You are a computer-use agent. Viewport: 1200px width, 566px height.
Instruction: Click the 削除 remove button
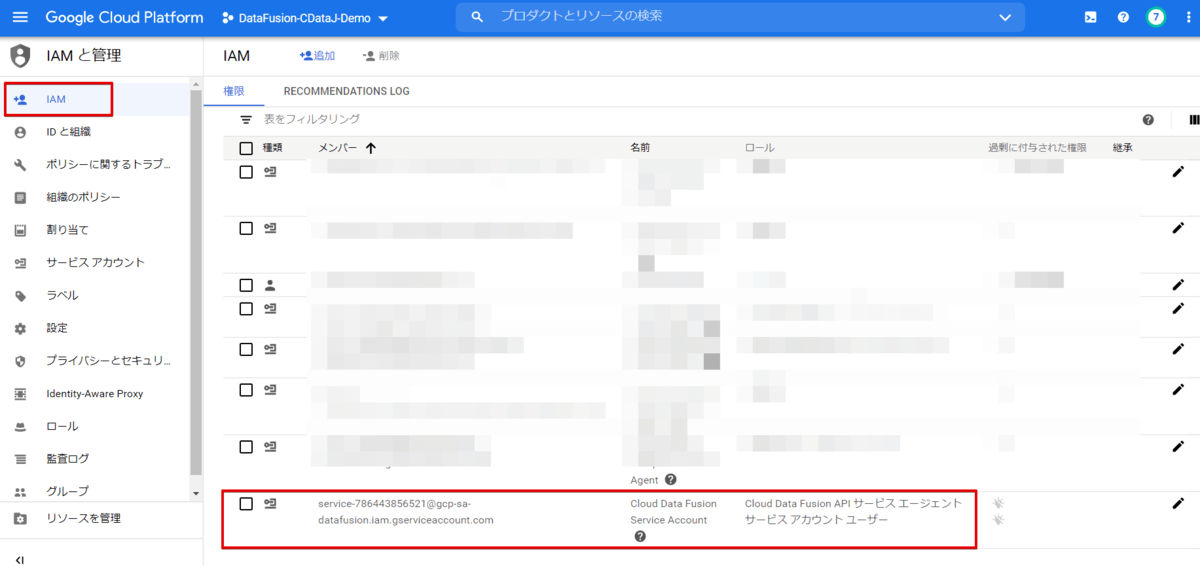(380, 56)
